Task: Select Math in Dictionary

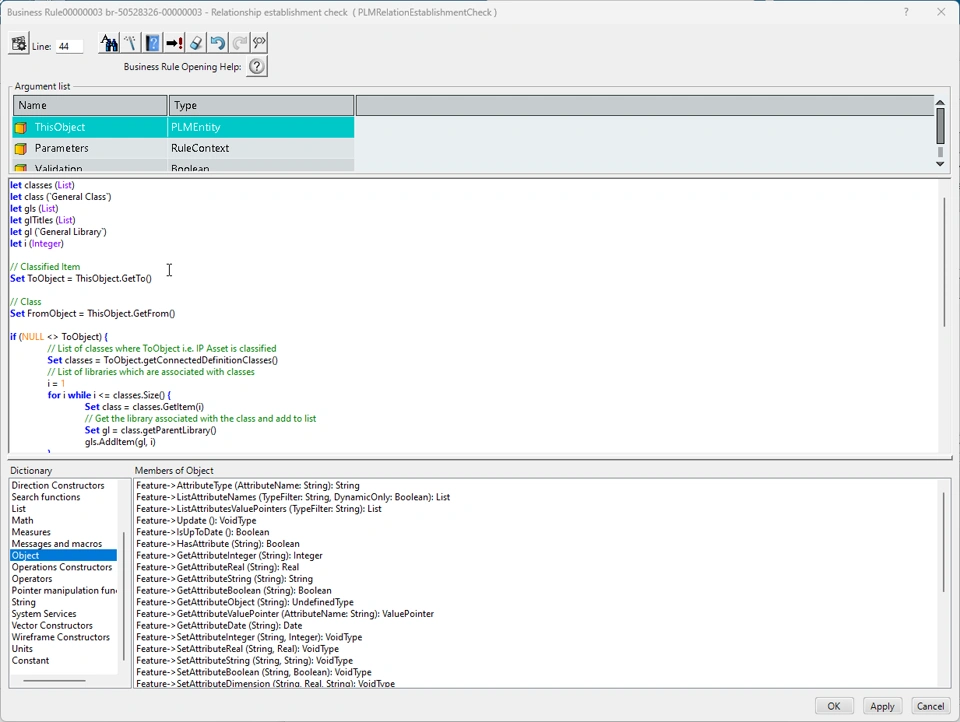Action: pyautogui.click(x=22, y=521)
